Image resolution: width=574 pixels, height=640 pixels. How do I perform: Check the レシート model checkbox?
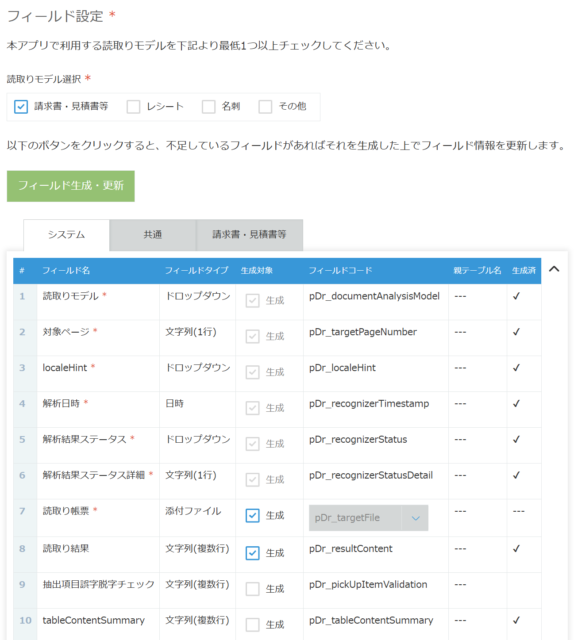click(133, 107)
